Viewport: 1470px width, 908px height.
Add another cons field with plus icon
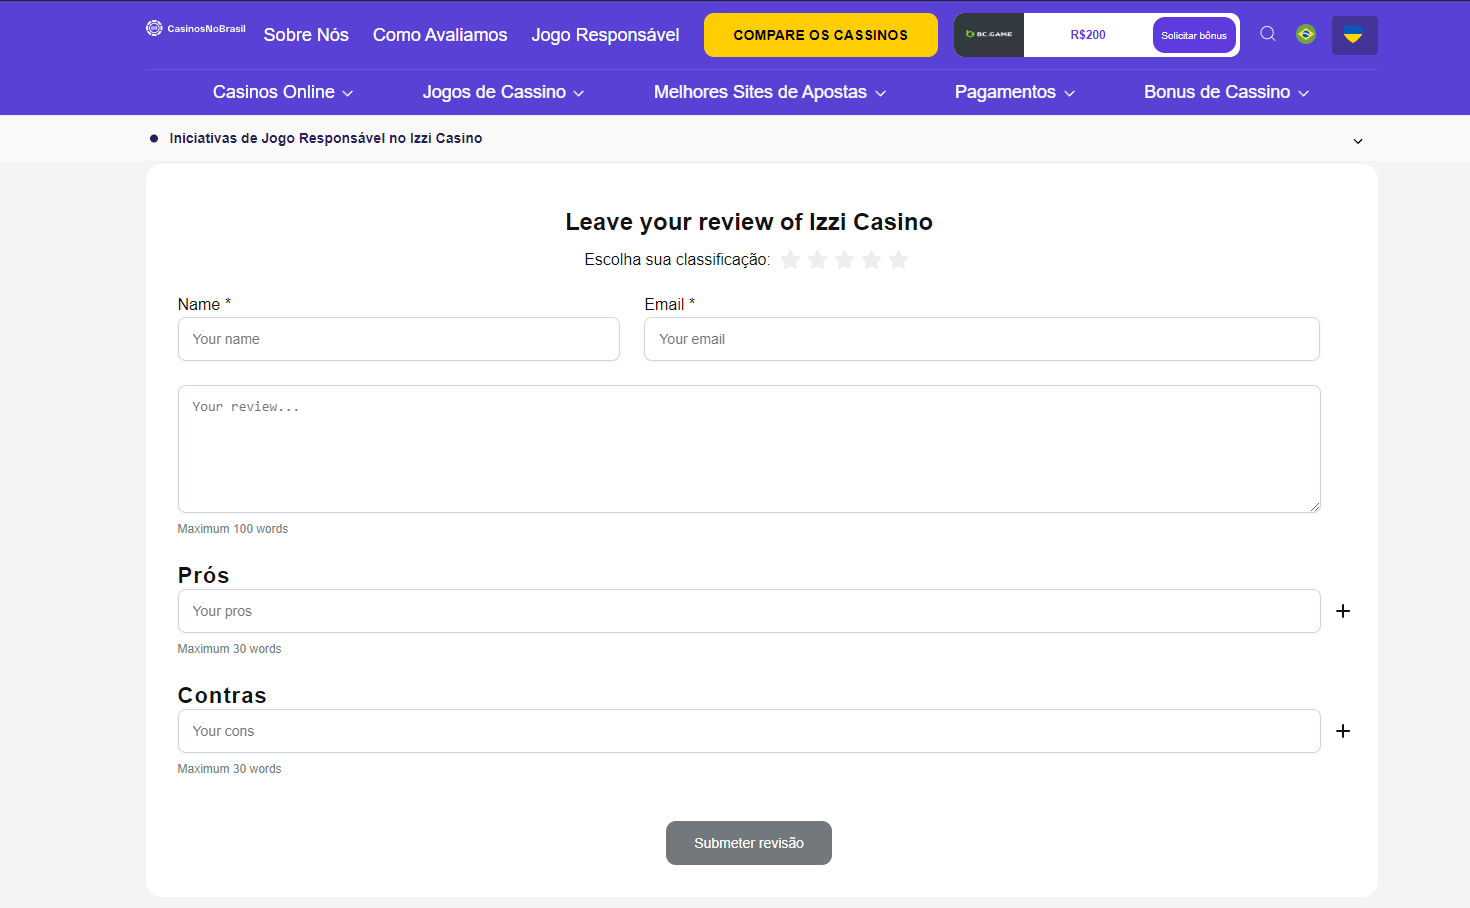pyautogui.click(x=1343, y=731)
